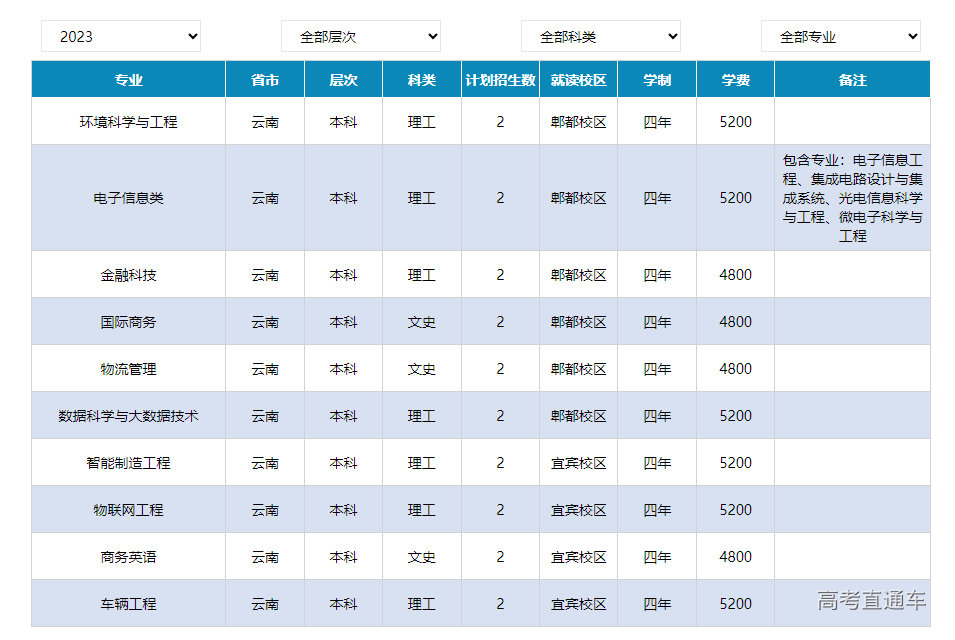Image resolution: width=955 pixels, height=640 pixels.
Task: Click the 专业 column header
Action: [x=128, y=80]
